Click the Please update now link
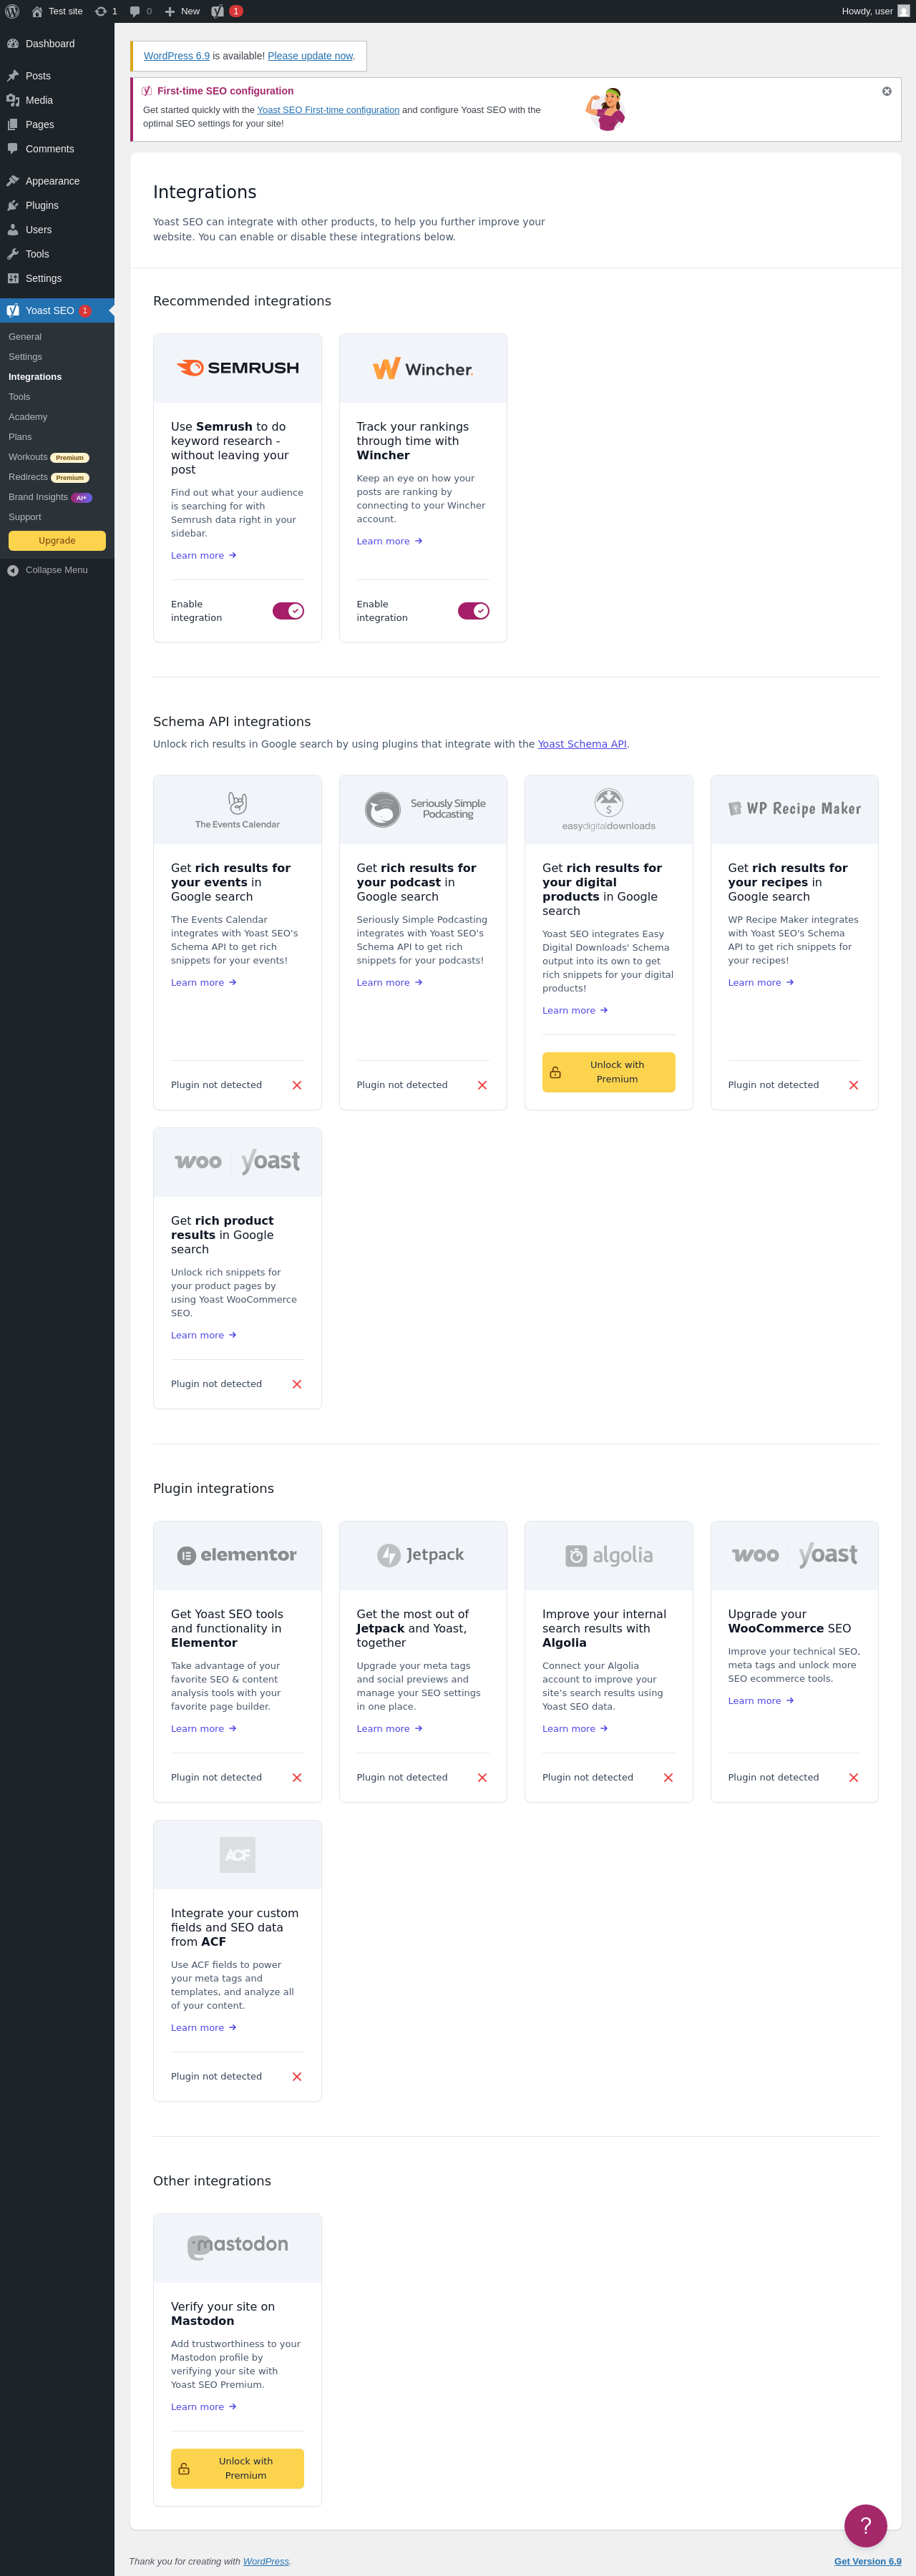Screen dimensions: 916x2576 310,56
